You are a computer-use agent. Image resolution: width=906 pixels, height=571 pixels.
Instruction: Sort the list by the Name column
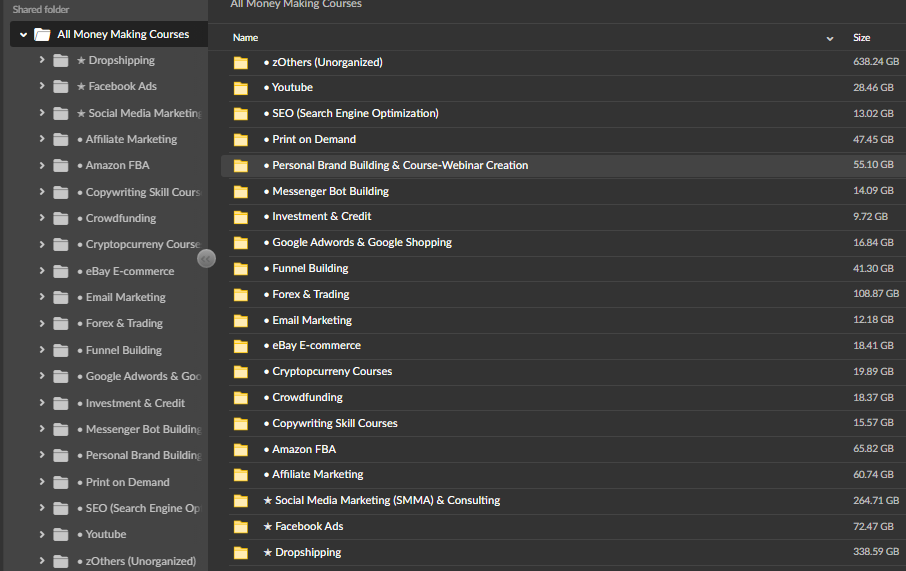click(246, 38)
